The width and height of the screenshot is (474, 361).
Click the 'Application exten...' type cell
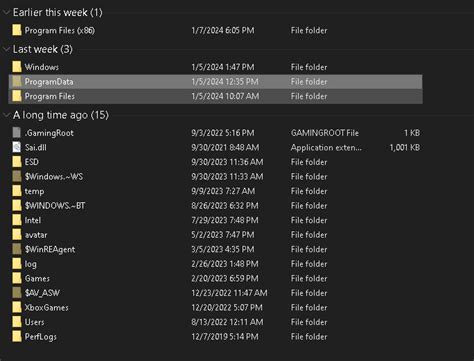(326, 147)
